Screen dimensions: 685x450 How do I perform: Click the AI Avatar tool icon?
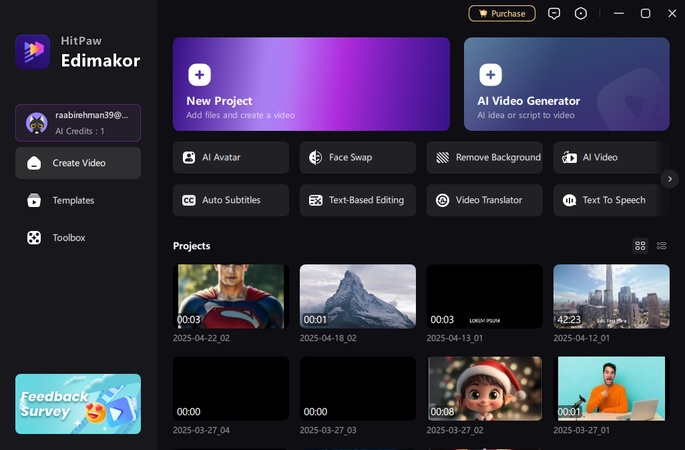coord(188,158)
